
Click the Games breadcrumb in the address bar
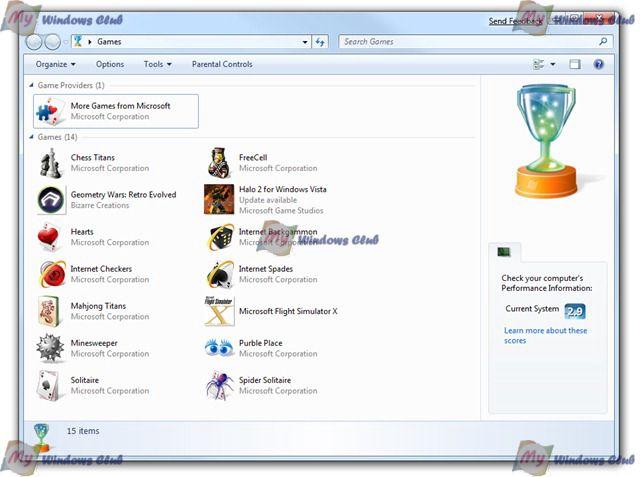109,42
